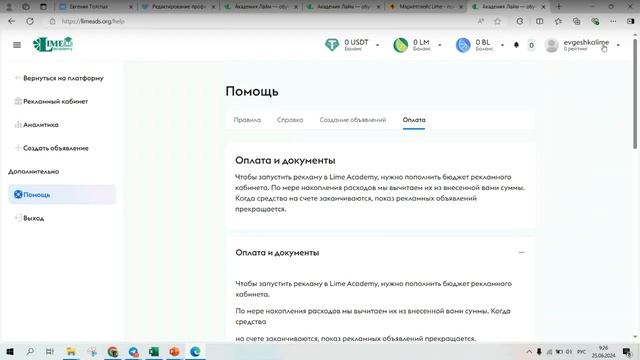Click the blue BL coin icon
Image resolution: width=640 pixels, height=360 pixels.
(x=463, y=45)
